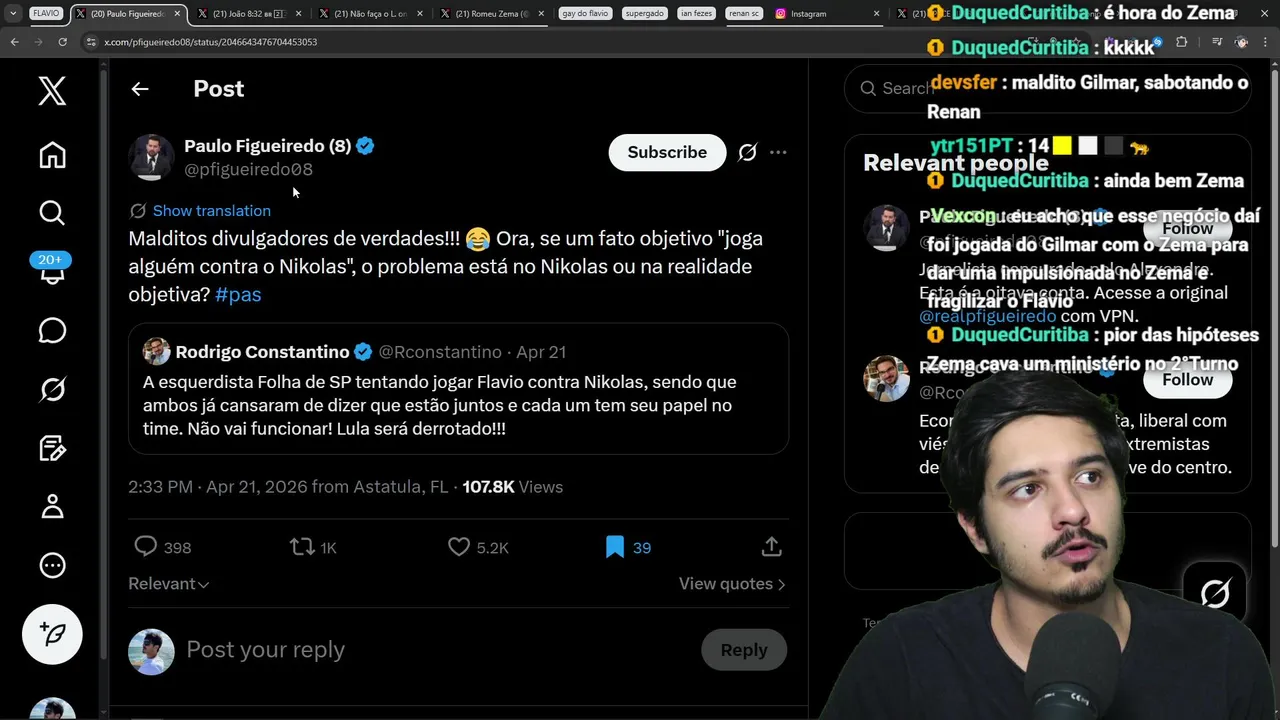Click the Subscribe button
The height and width of the screenshot is (720, 1280).
click(x=667, y=152)
